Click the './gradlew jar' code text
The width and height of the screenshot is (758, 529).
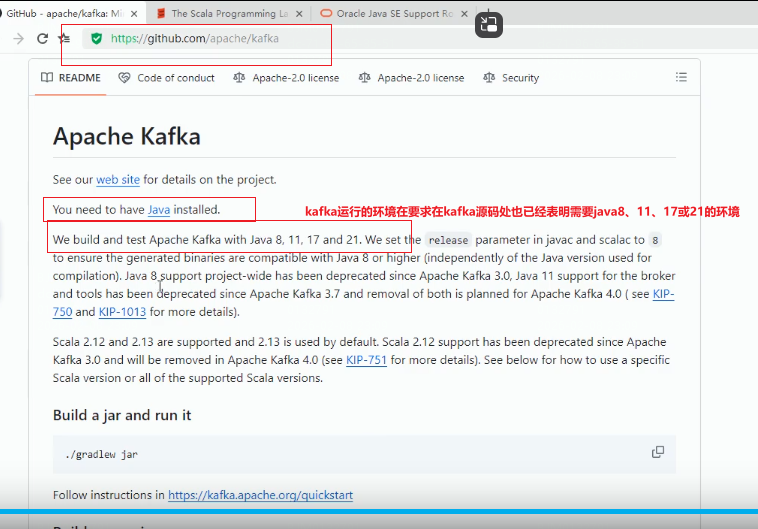(x=102, y=455)
